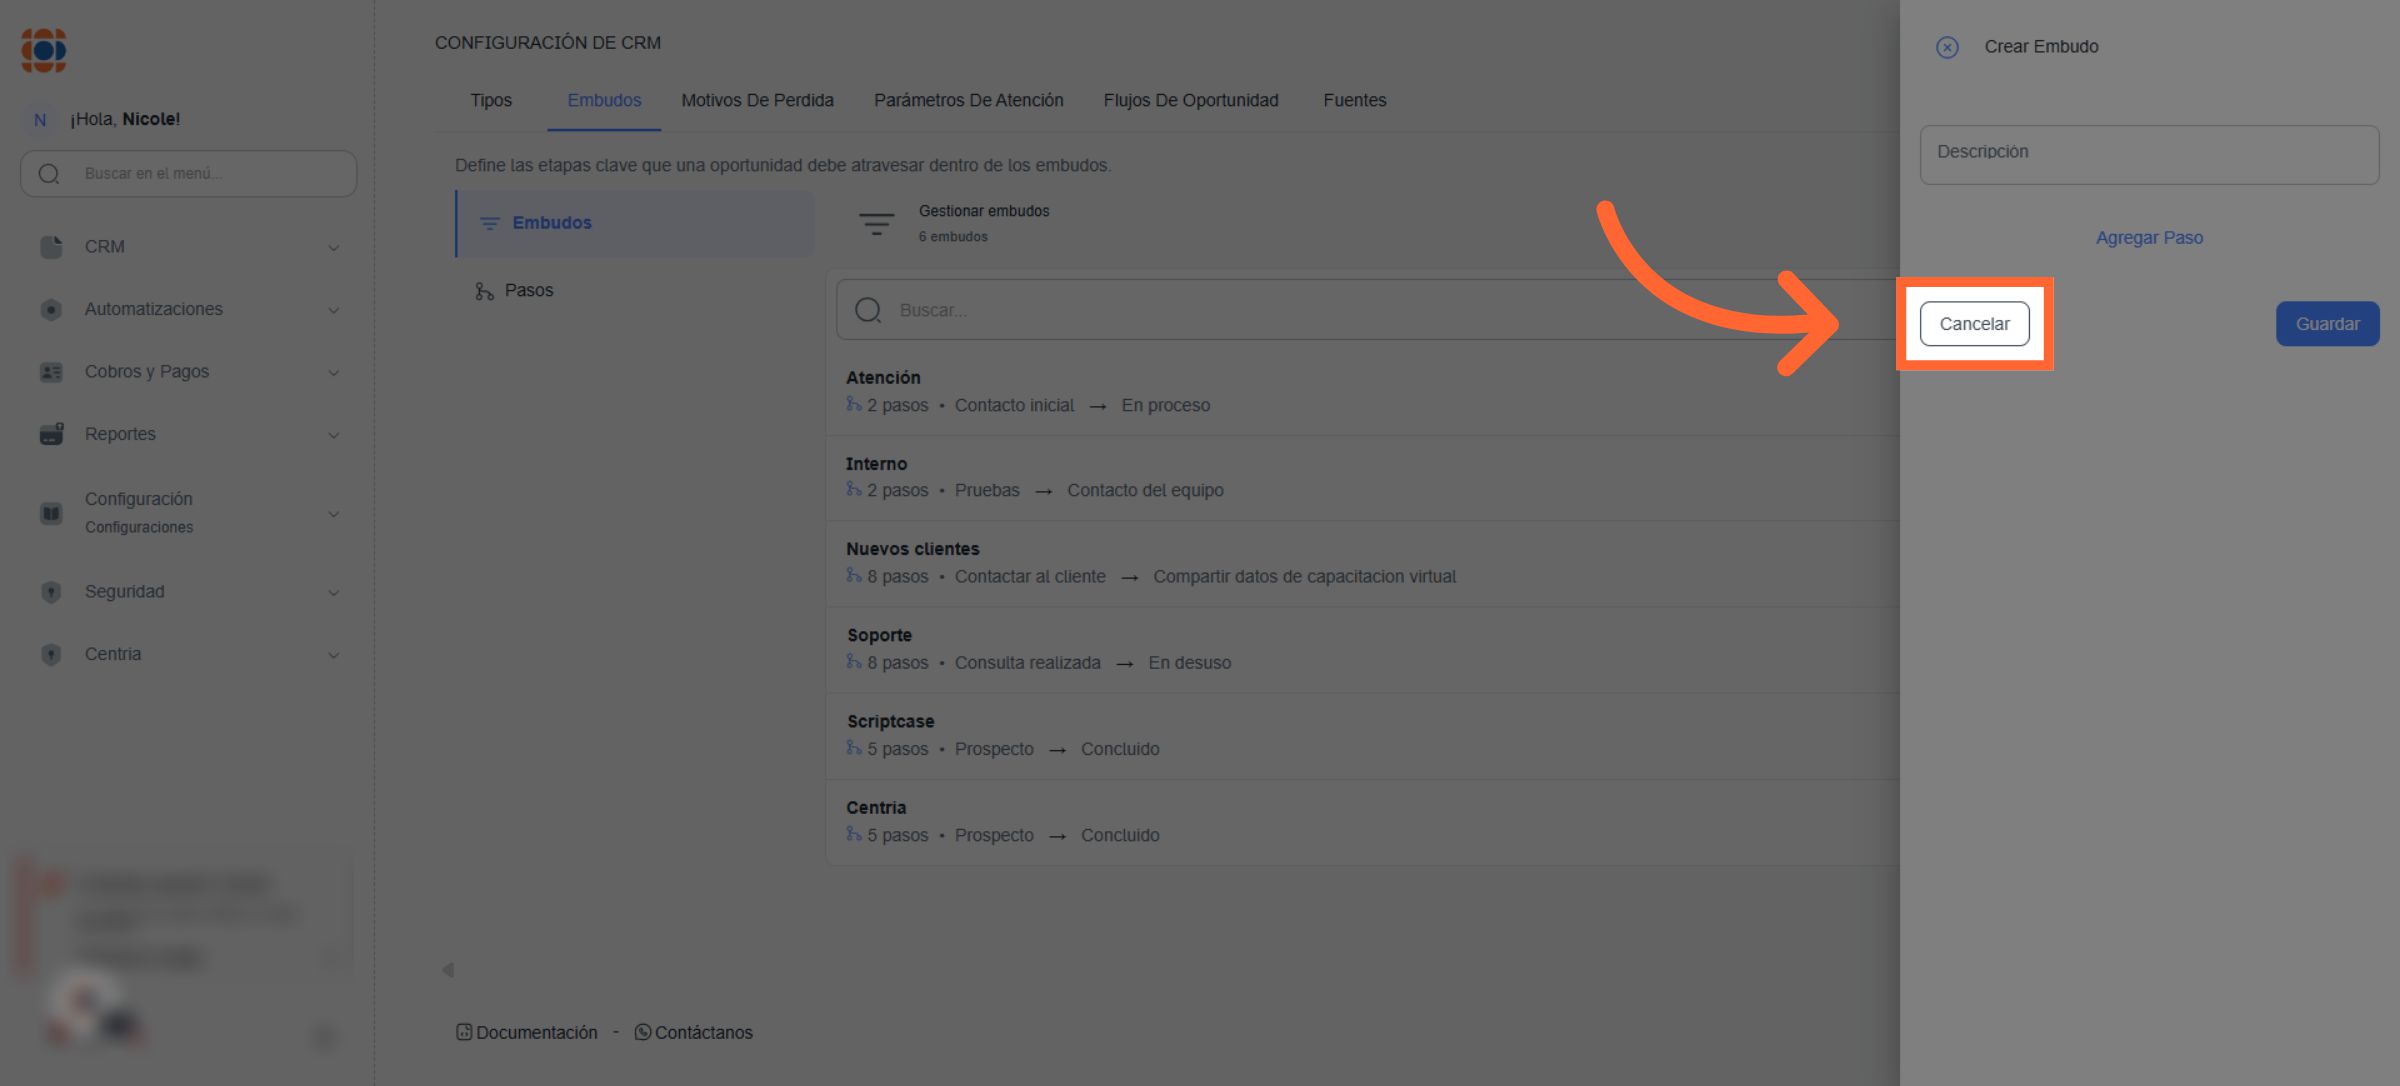The width and height of the screenshot is (2400, 1086).
Task: Click the CRM sidebar icon
Action: [x=51, y=247]
